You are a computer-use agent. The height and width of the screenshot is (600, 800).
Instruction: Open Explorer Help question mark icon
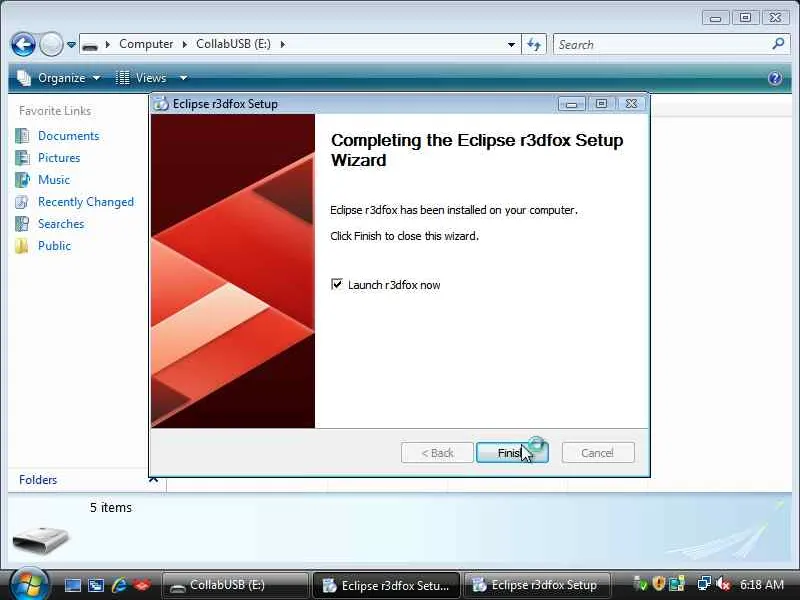pyautogui.click(x=775, y=78)
